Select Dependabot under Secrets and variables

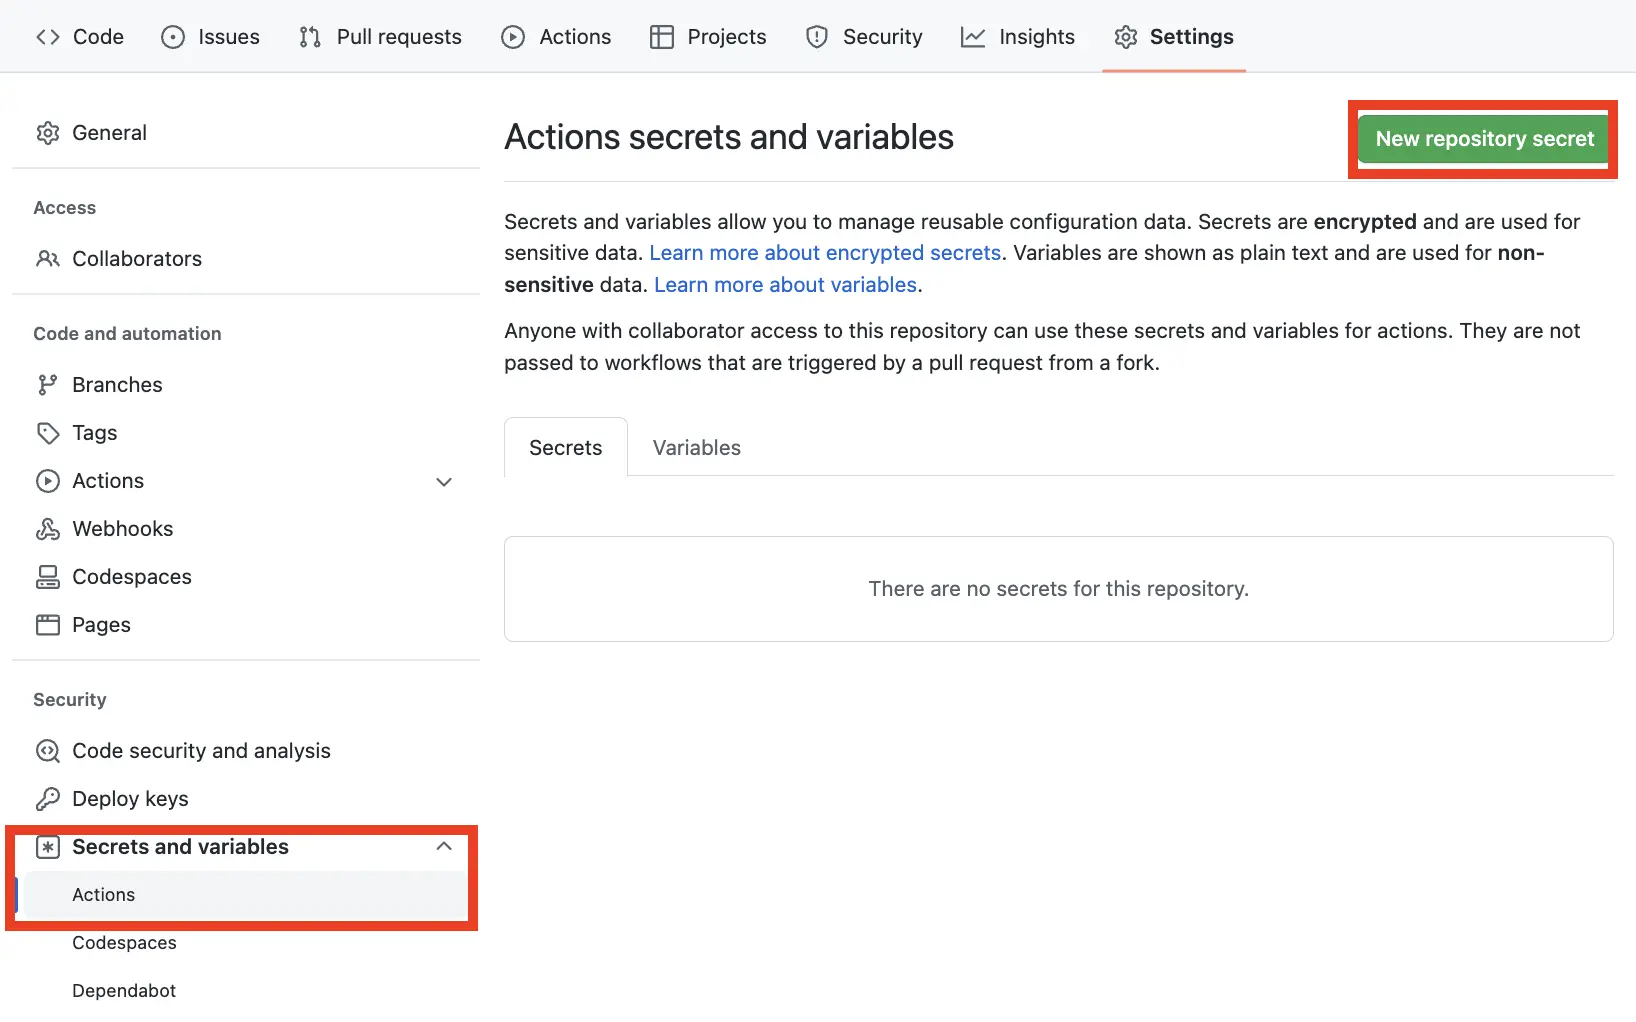pyautogui.click(x=124, y=990)
